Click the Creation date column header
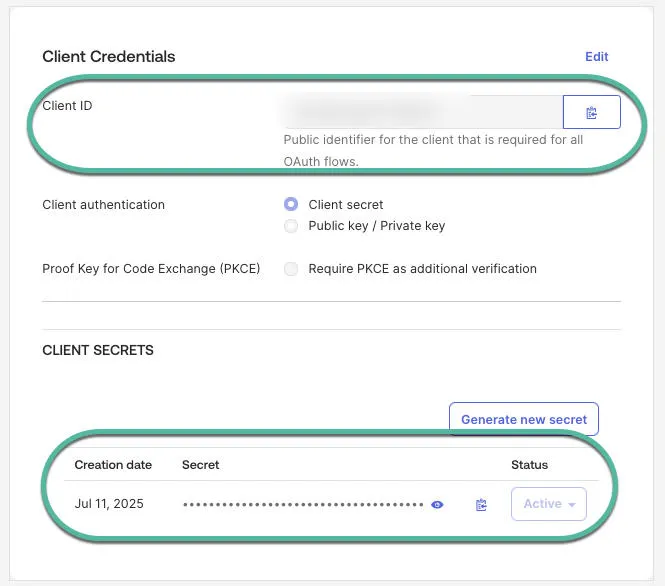Viewport: 665px width, 586px height. click(113, 465)
